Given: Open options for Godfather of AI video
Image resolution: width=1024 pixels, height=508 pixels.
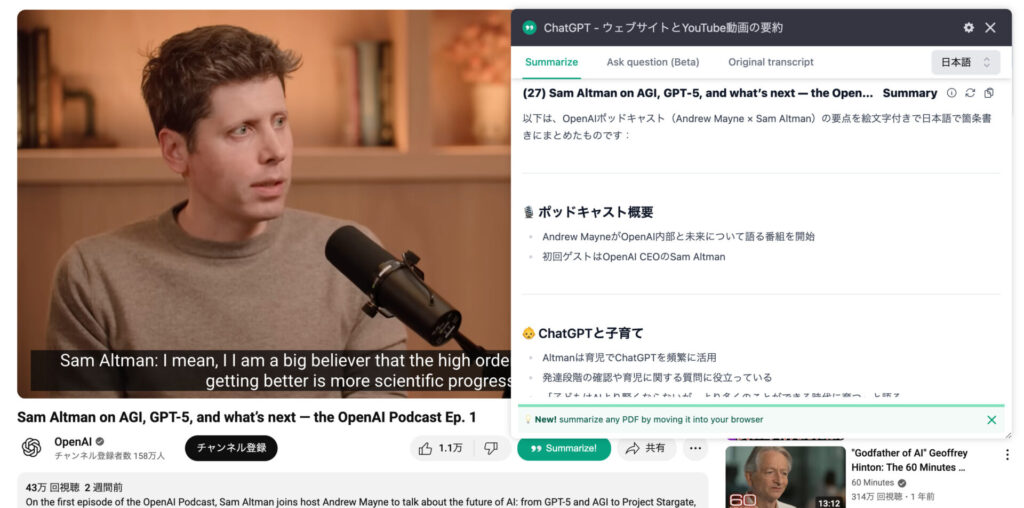Looking at the screenshot, I should 1006,454.
